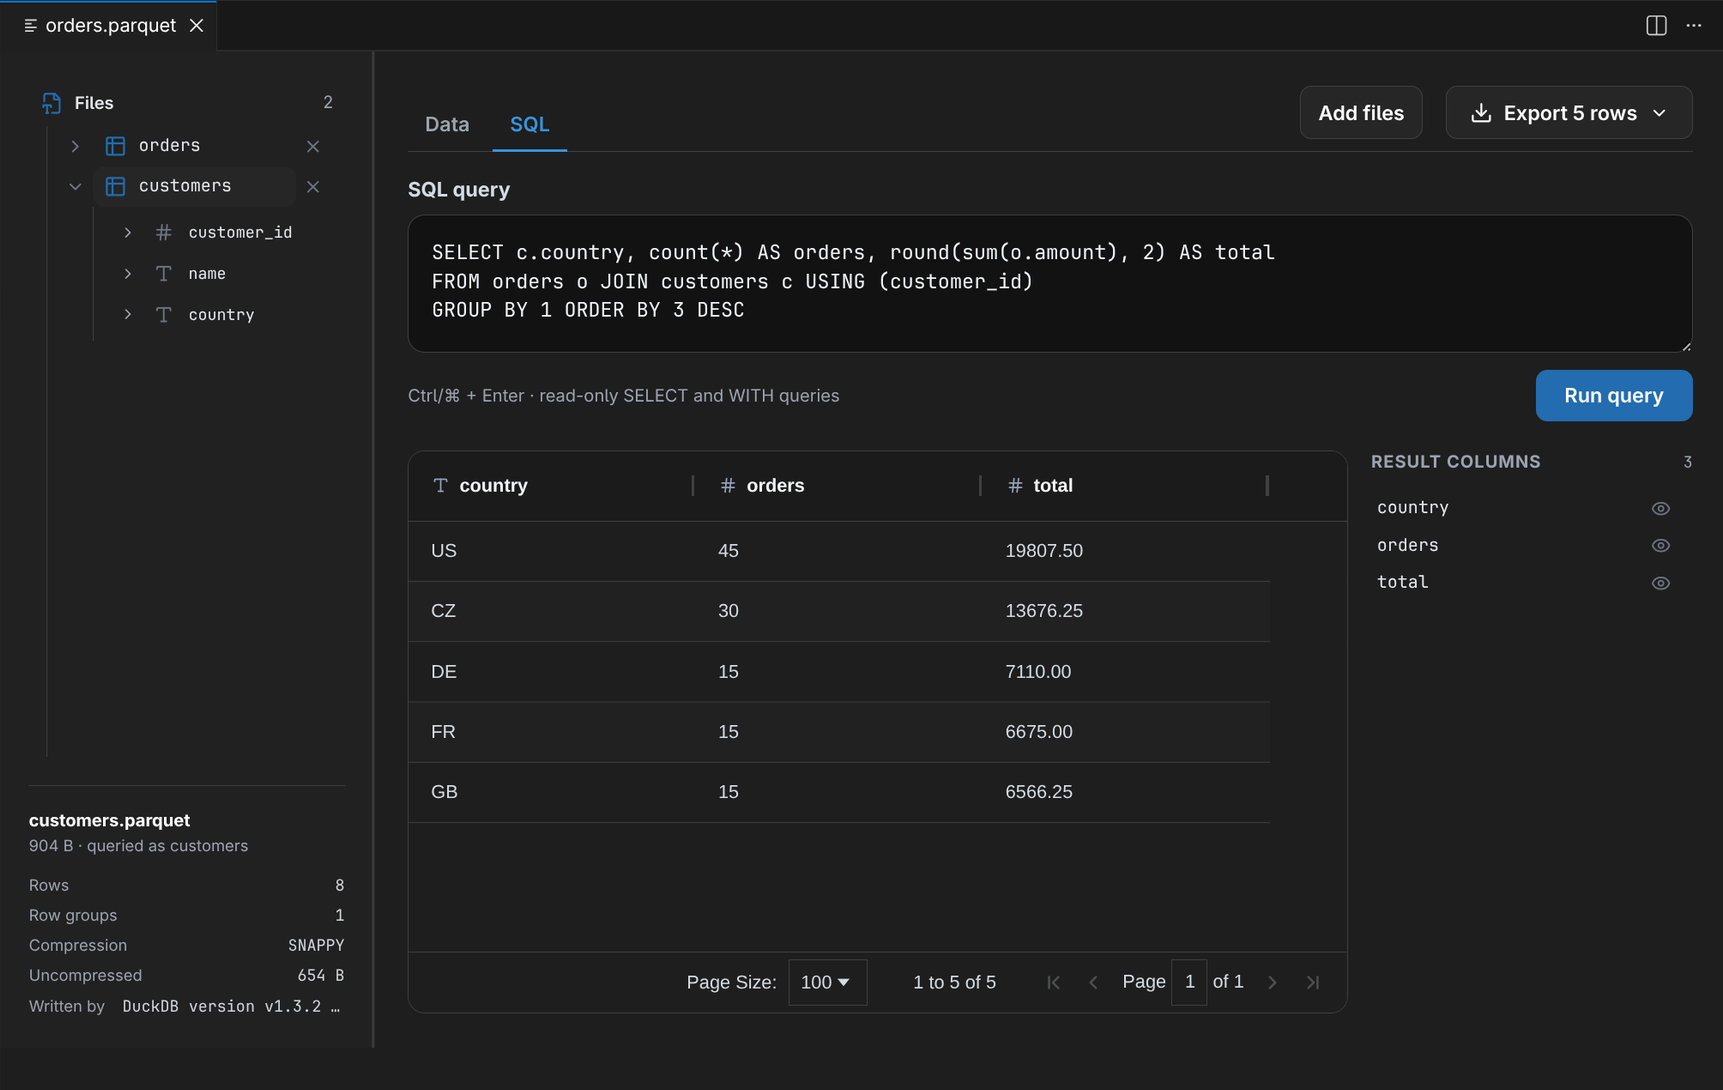Click the page number input field
The height and width of the screenshot is (1090, 1723).
click(1189, 982)
